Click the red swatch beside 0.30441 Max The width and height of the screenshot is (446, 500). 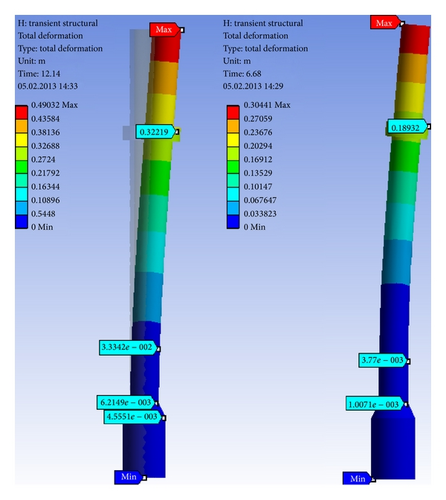tap(233, 113)
